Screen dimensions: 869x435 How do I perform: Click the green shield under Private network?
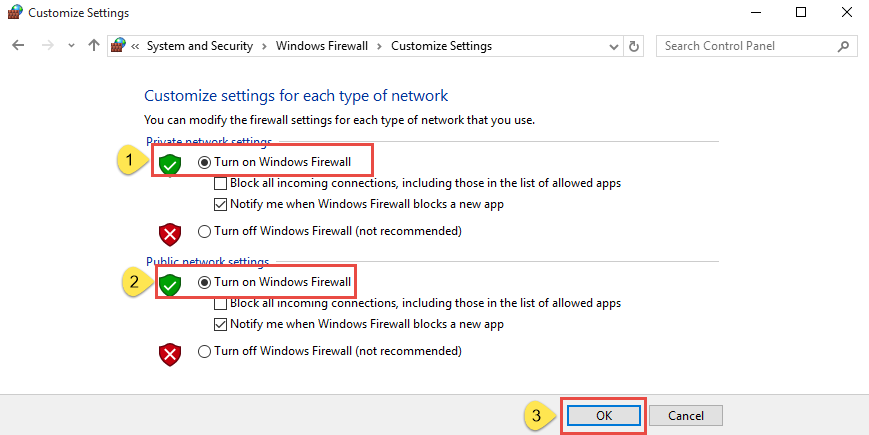point(170,165)
